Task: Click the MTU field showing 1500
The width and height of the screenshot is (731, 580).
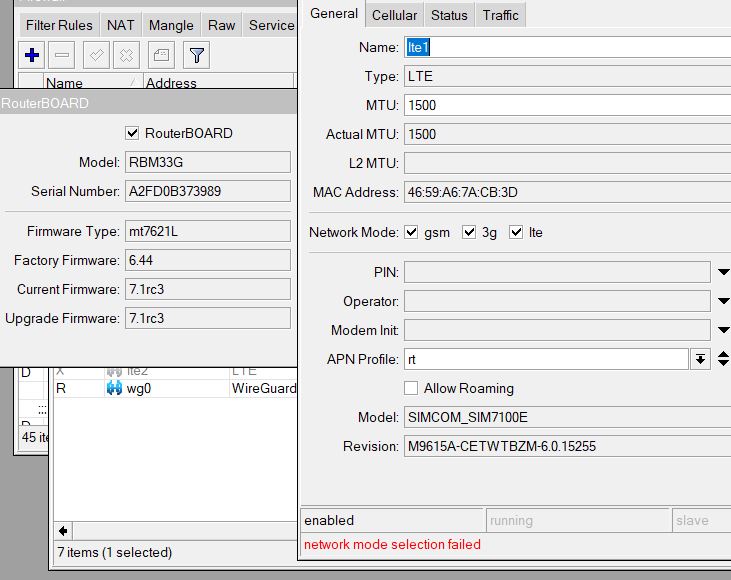Action: (567, 105)
